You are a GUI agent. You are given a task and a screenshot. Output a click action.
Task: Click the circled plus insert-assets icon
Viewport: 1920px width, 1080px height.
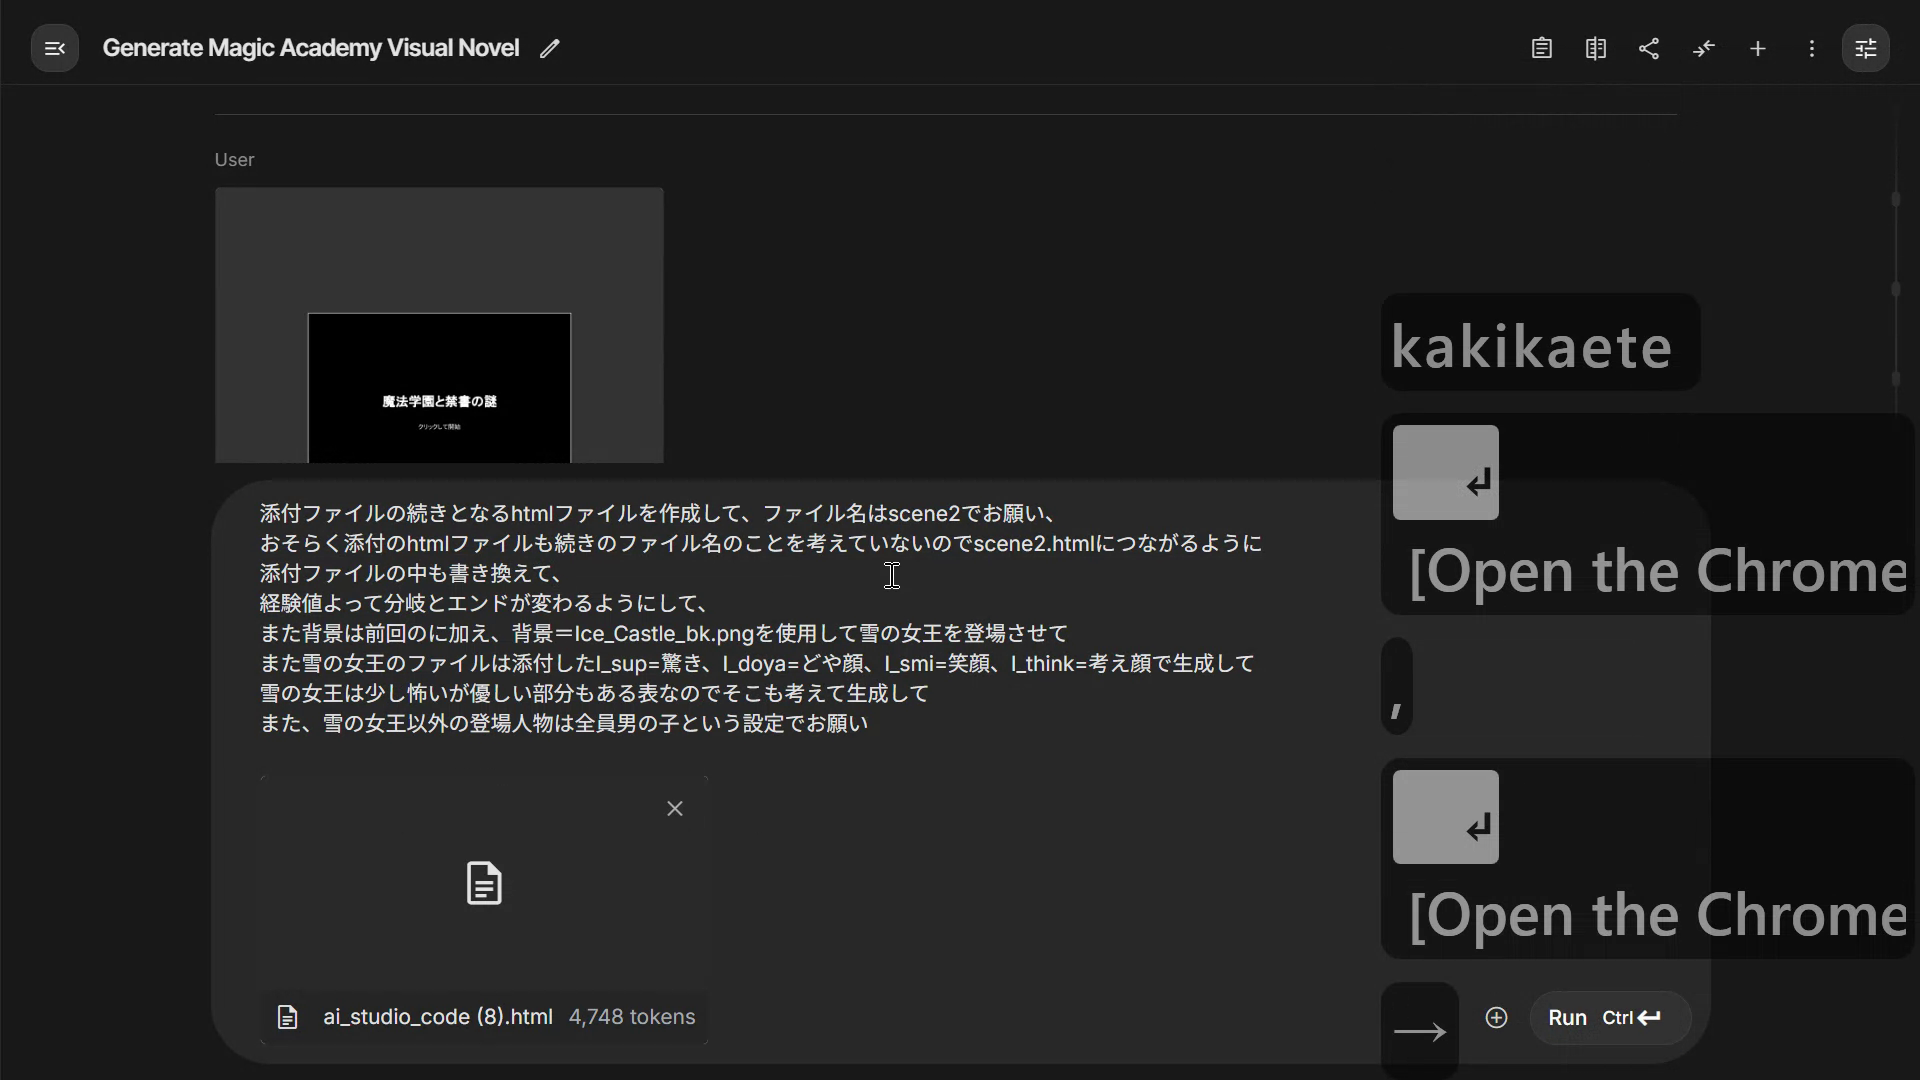(1496, 1018)
